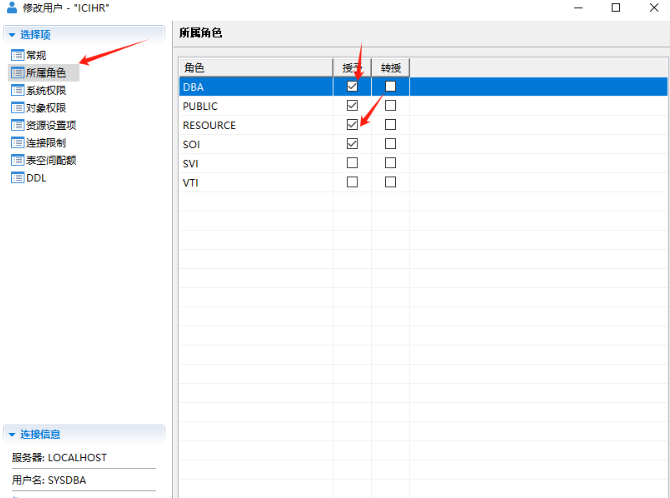Viewport: 670px width, 498px height.
Task: Uncheck 授予 for the PUBLIC role
Action: pyautogui.click(x=352, y=106)
